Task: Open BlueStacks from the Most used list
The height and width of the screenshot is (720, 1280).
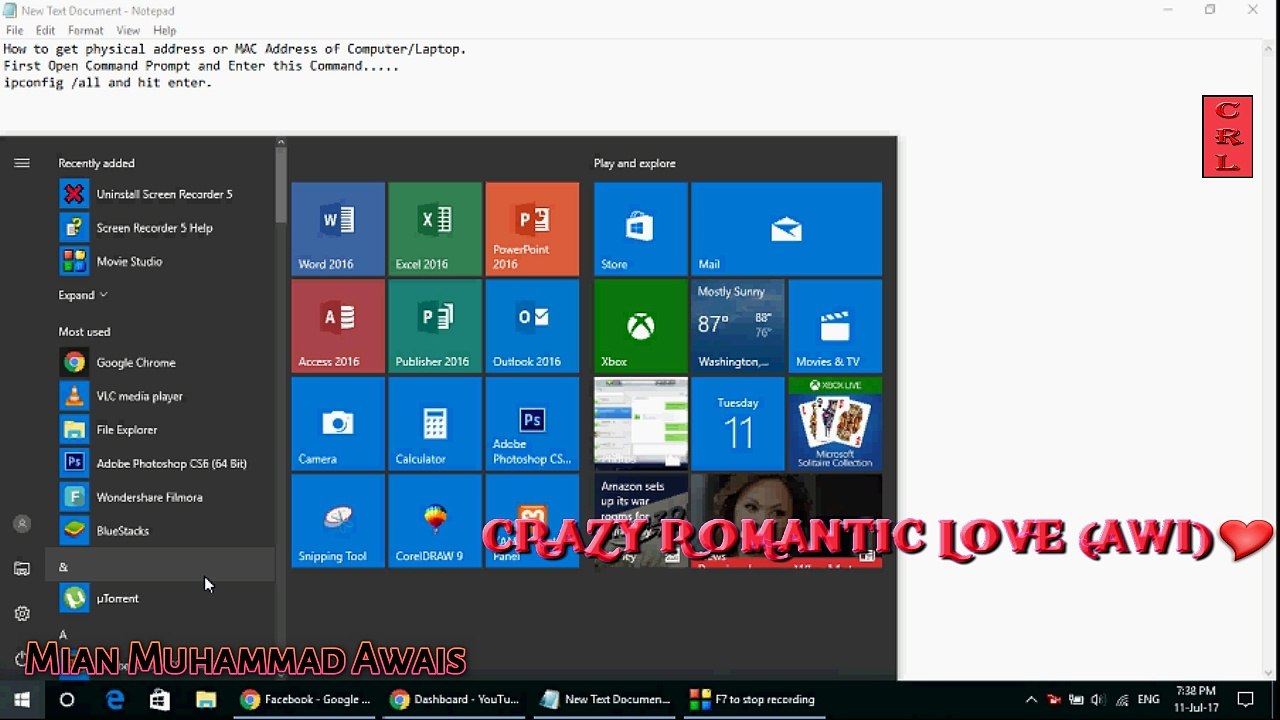Action: tap(160, 531)
